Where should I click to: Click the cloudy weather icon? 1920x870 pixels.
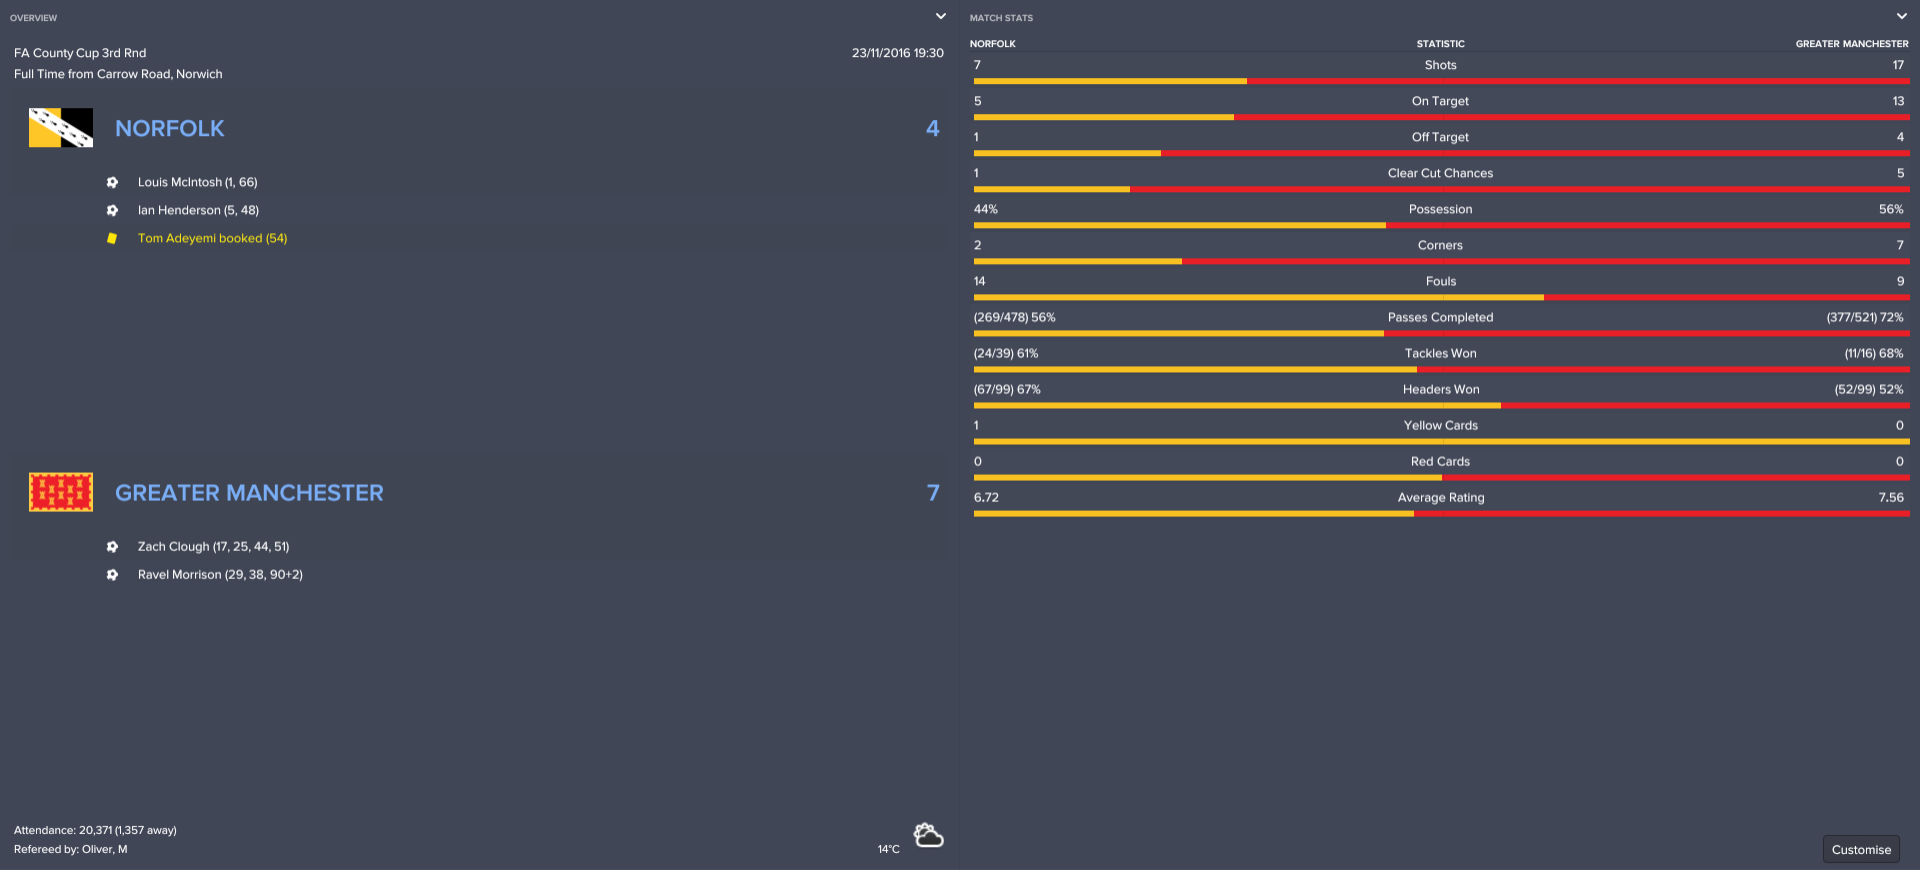pyautogui.click(x=928, y=835)
